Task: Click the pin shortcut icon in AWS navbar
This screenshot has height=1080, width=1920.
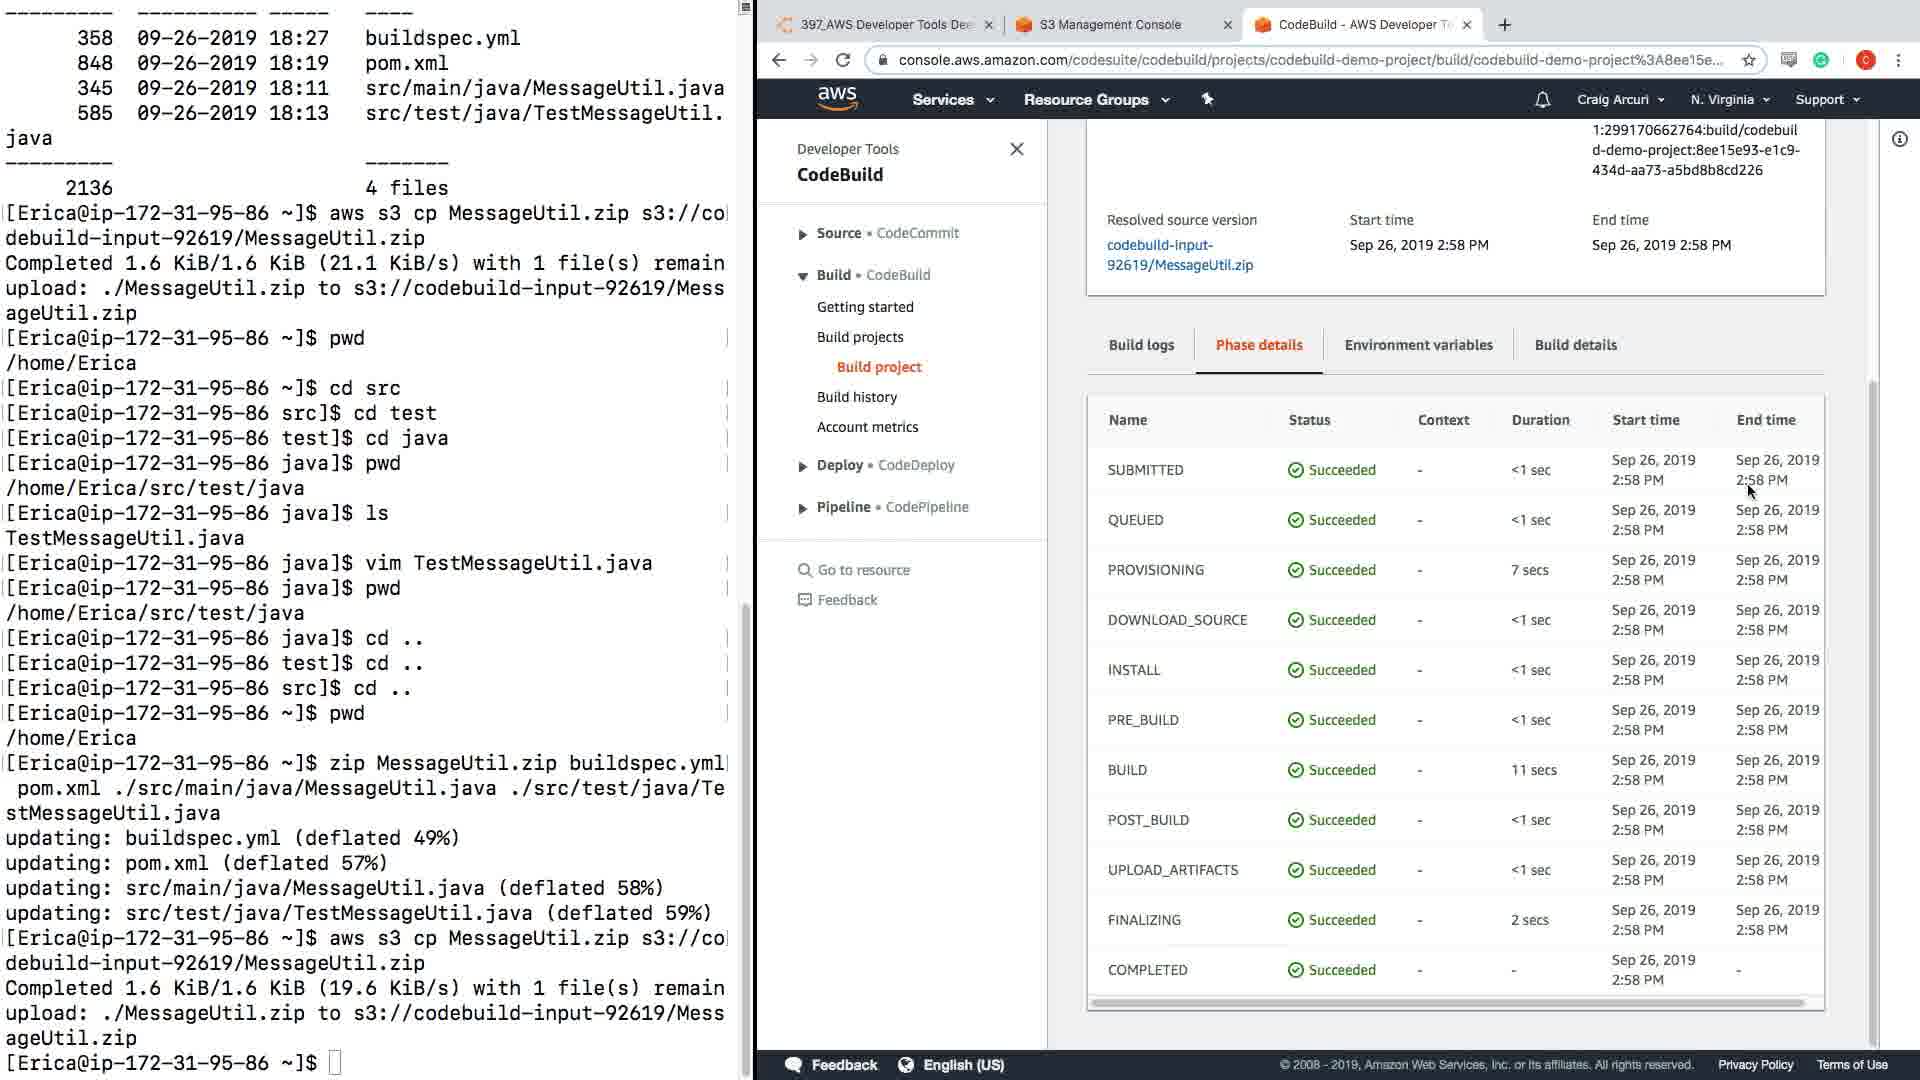Action: (x=1207, y=99)
